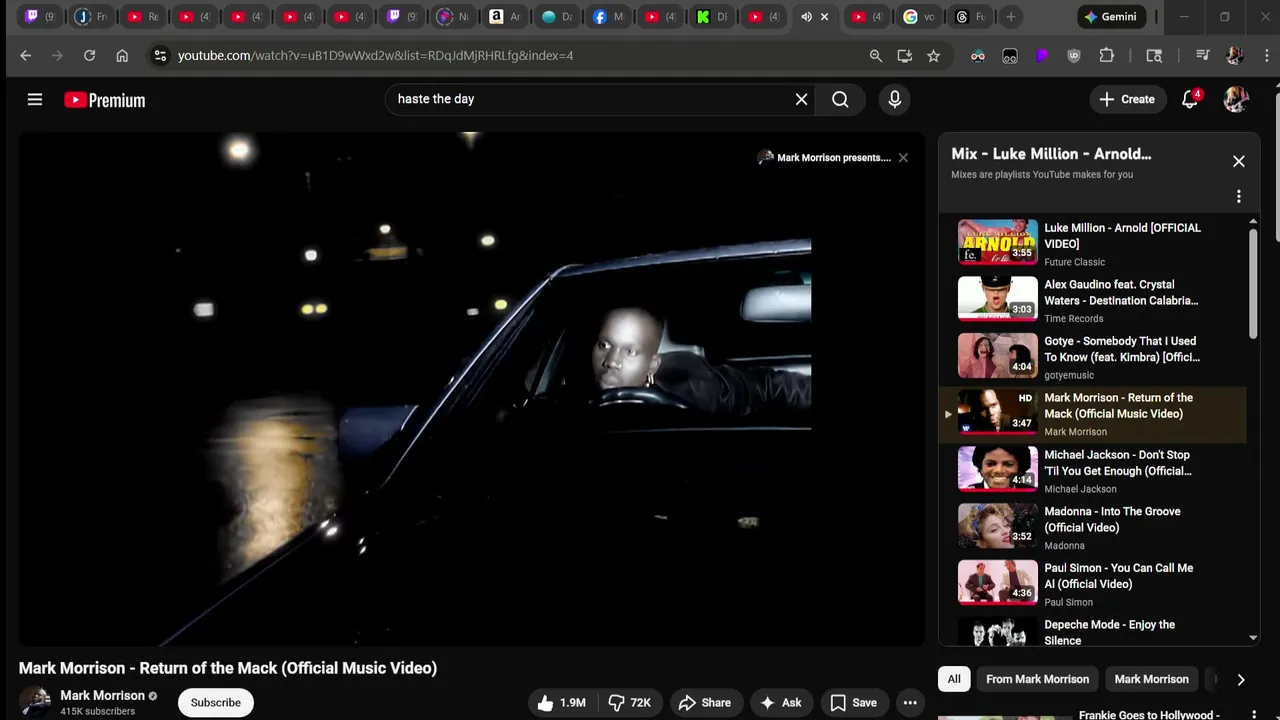Screen dimensions: 1280x720
Task: Switch to the Google tab
Action: pos(919,17)
